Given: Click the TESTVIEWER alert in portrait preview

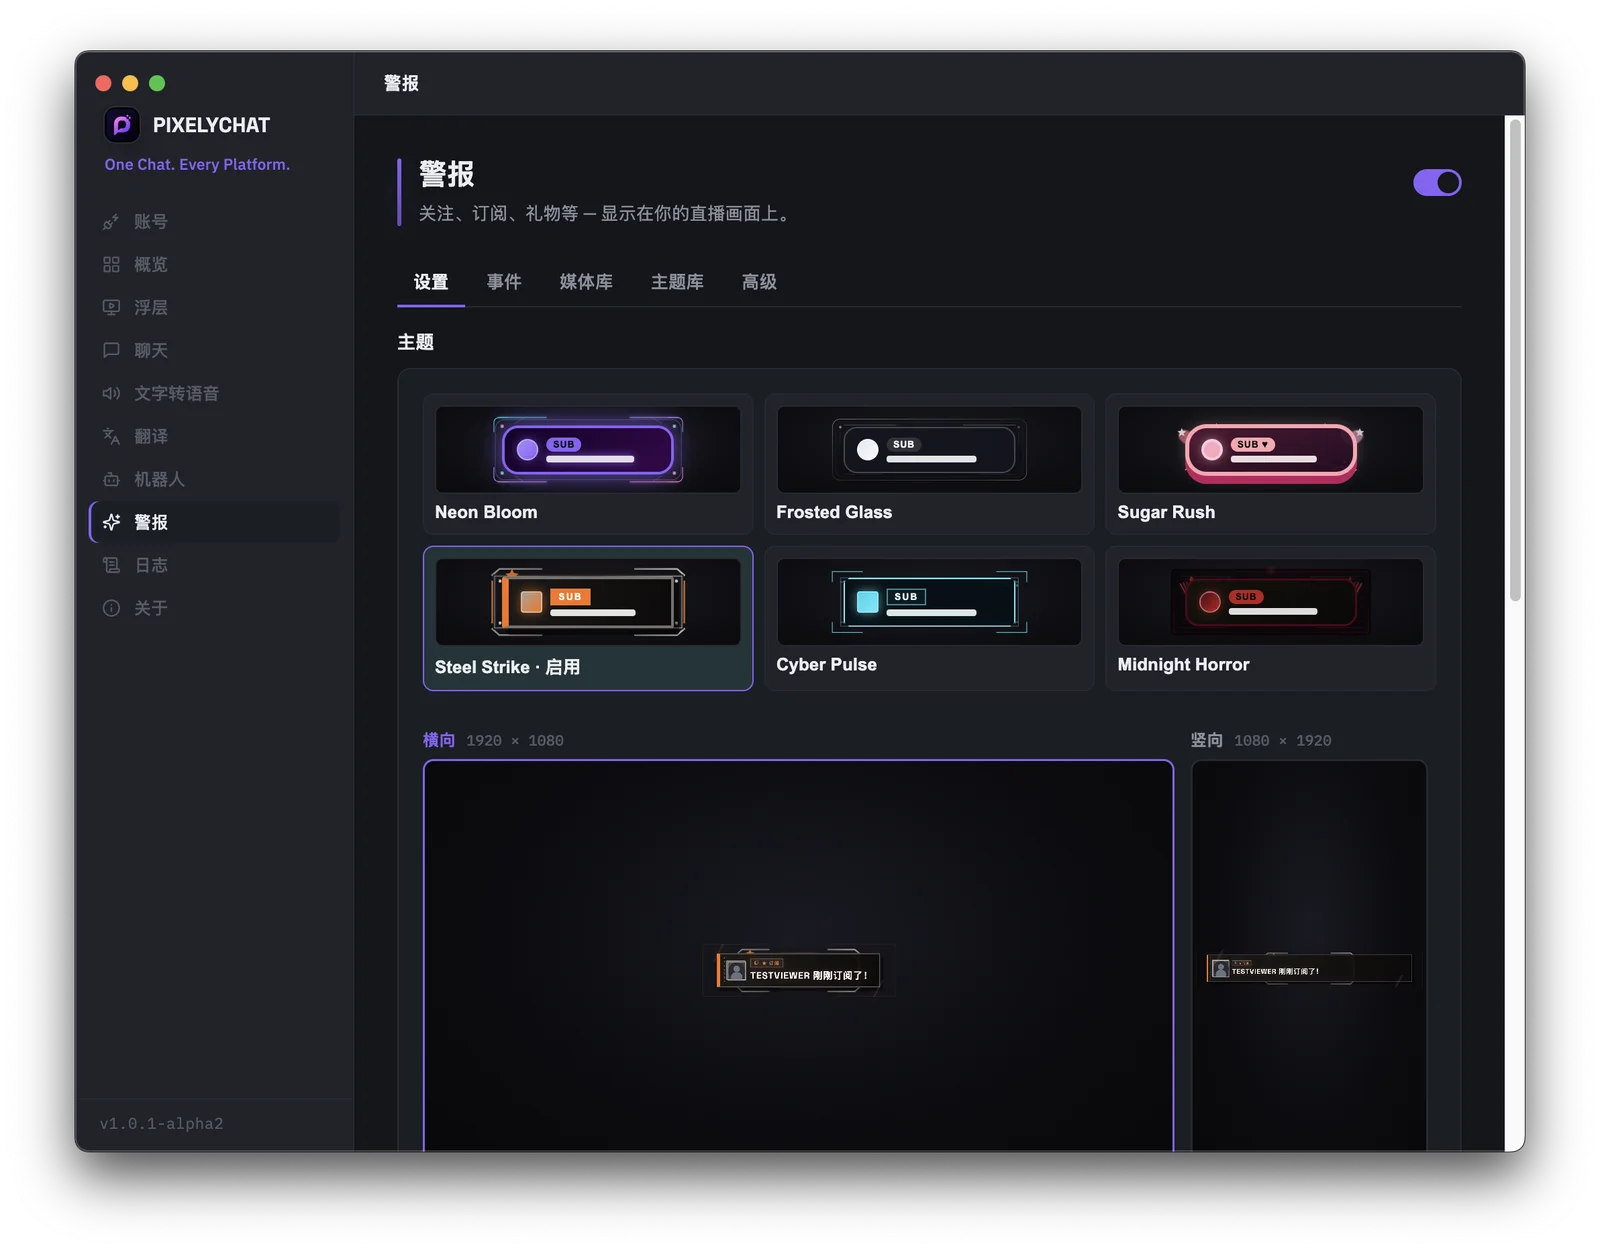Looking at the screenshot, I should click(1309, 969).
